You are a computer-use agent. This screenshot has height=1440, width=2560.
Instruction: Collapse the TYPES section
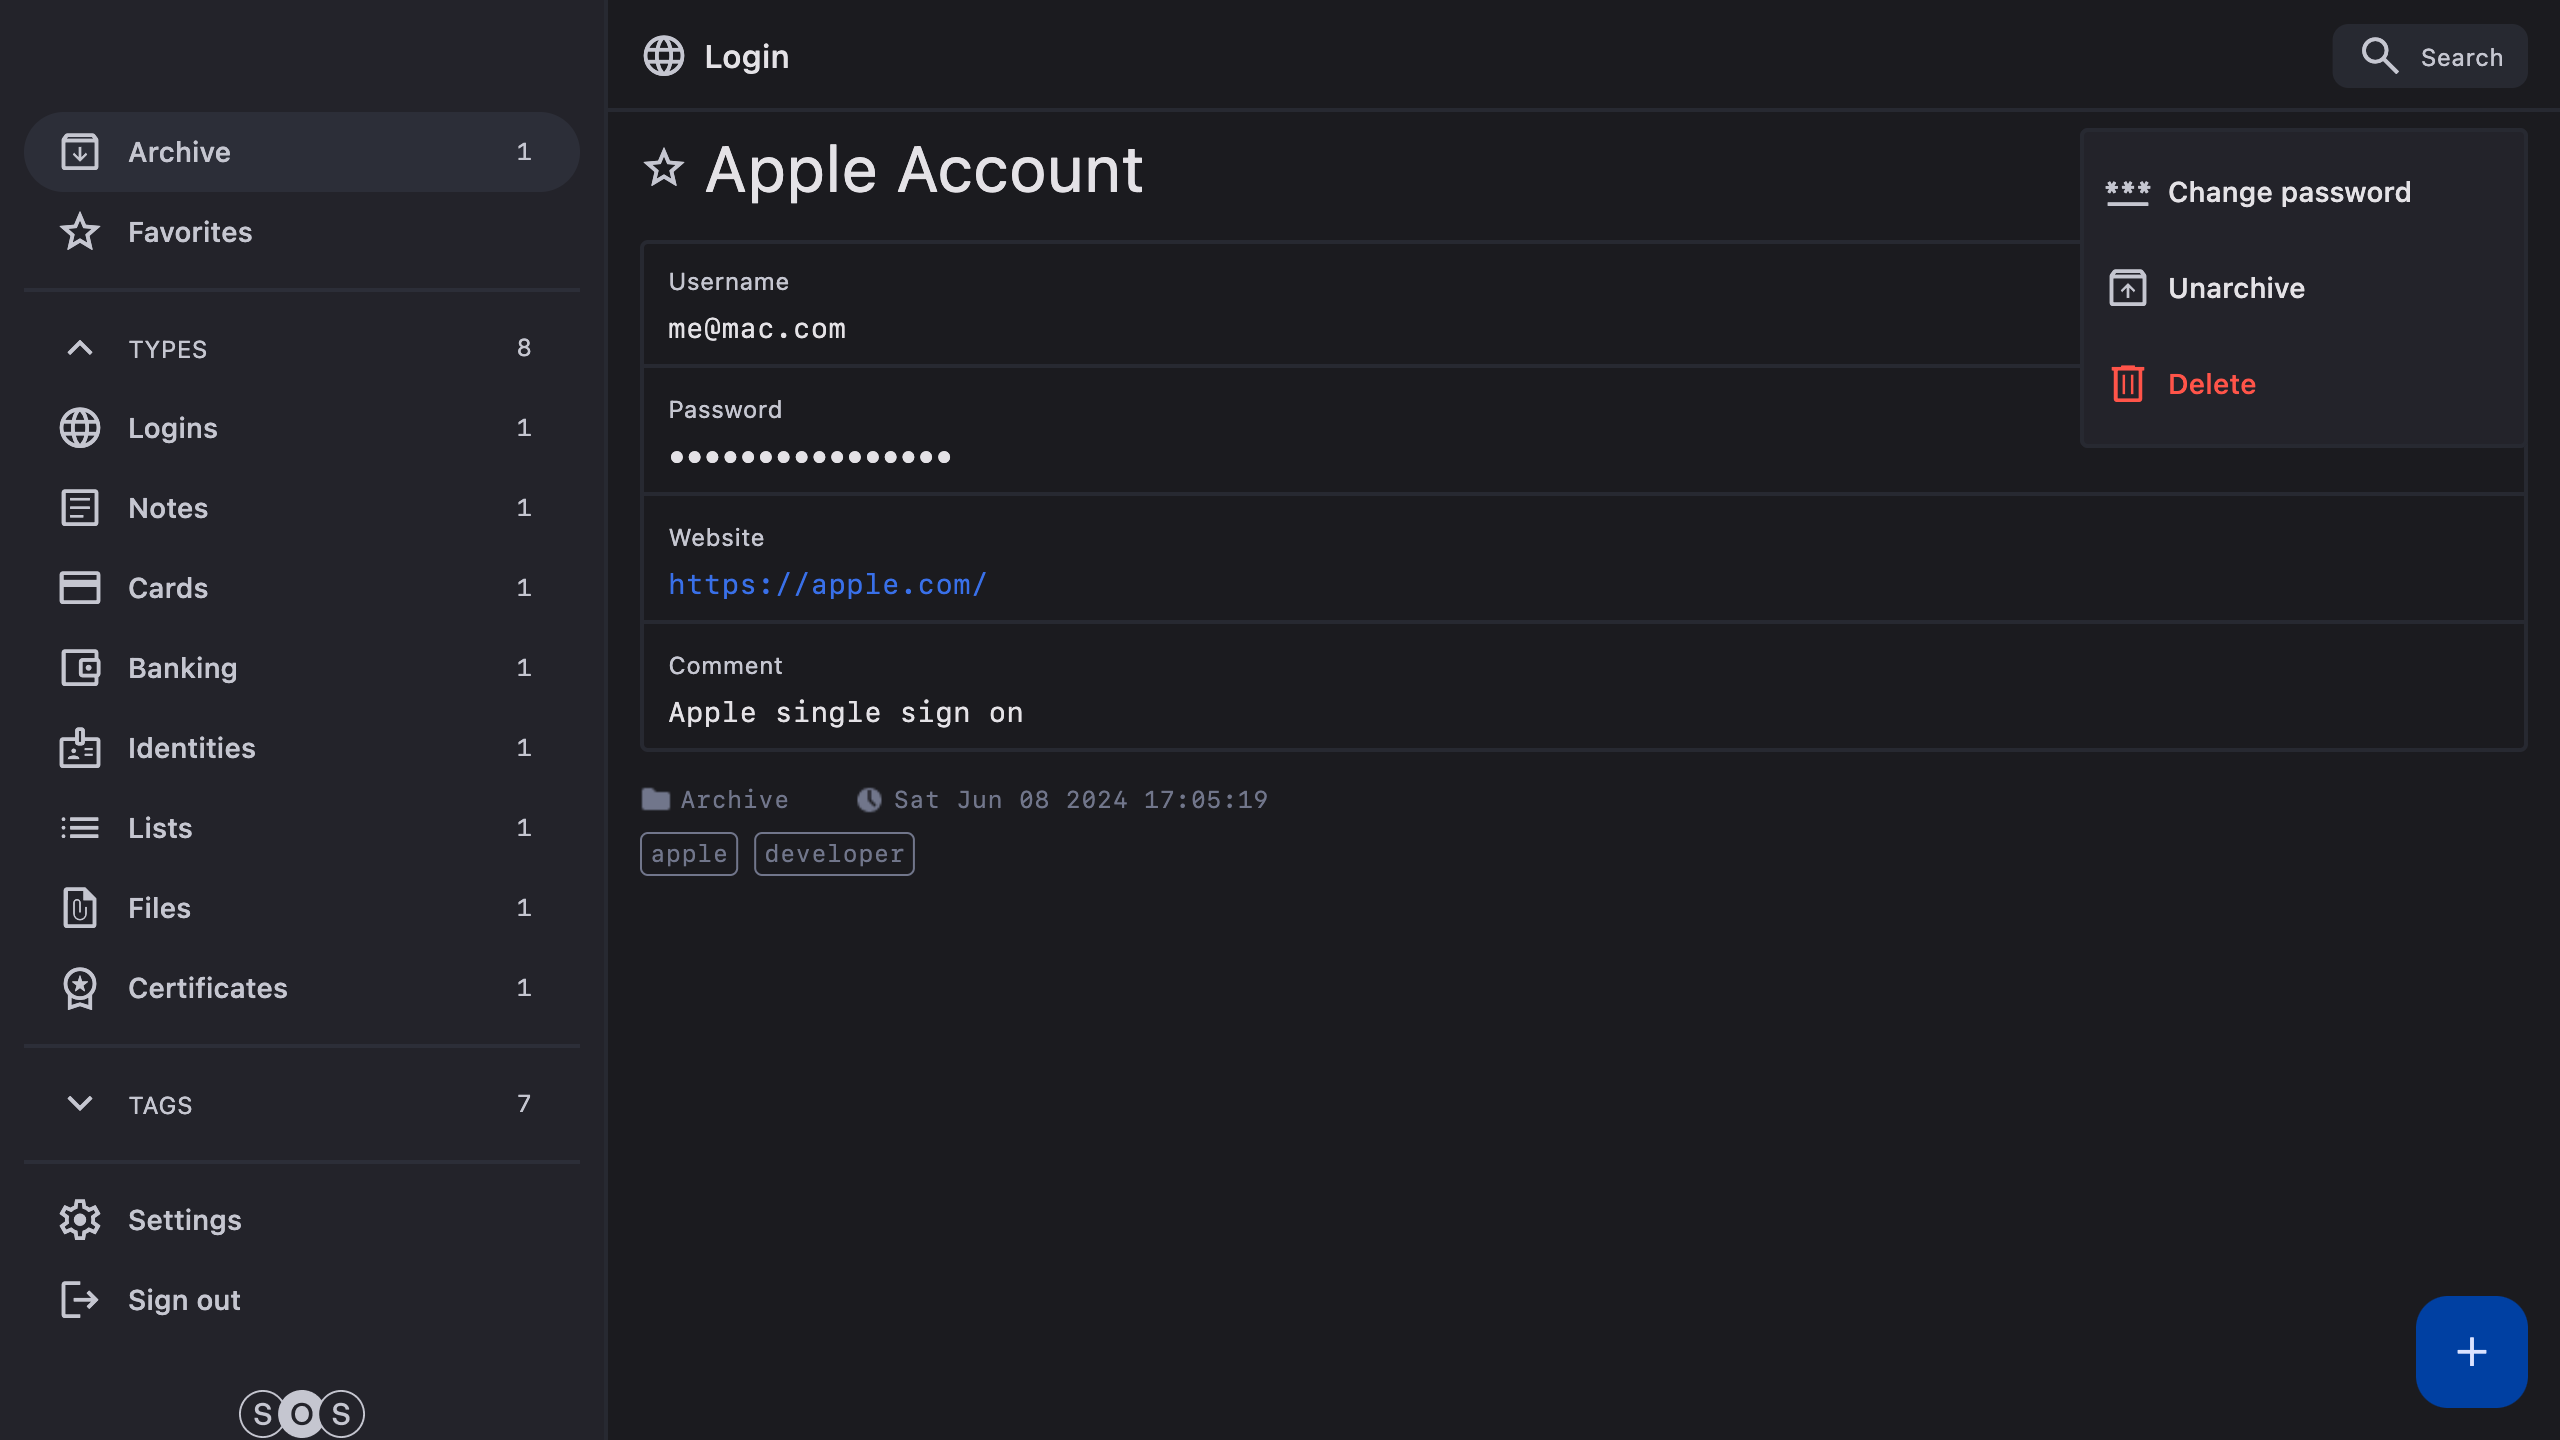[80, 348]
